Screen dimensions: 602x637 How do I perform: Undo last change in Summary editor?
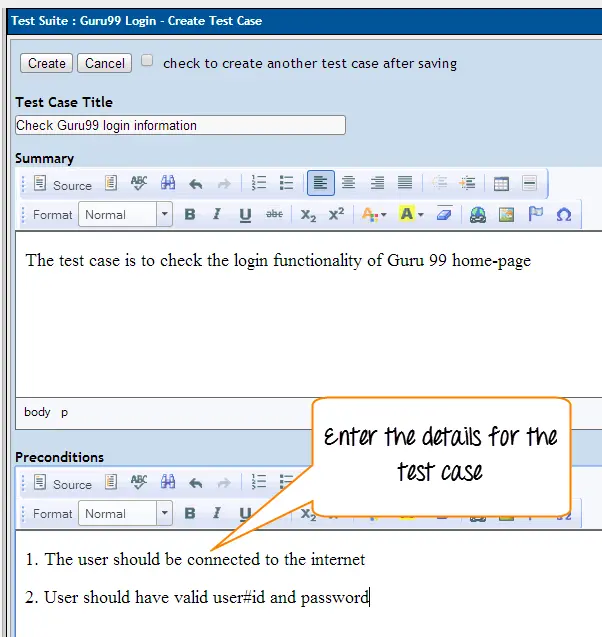tap(196, 184)
